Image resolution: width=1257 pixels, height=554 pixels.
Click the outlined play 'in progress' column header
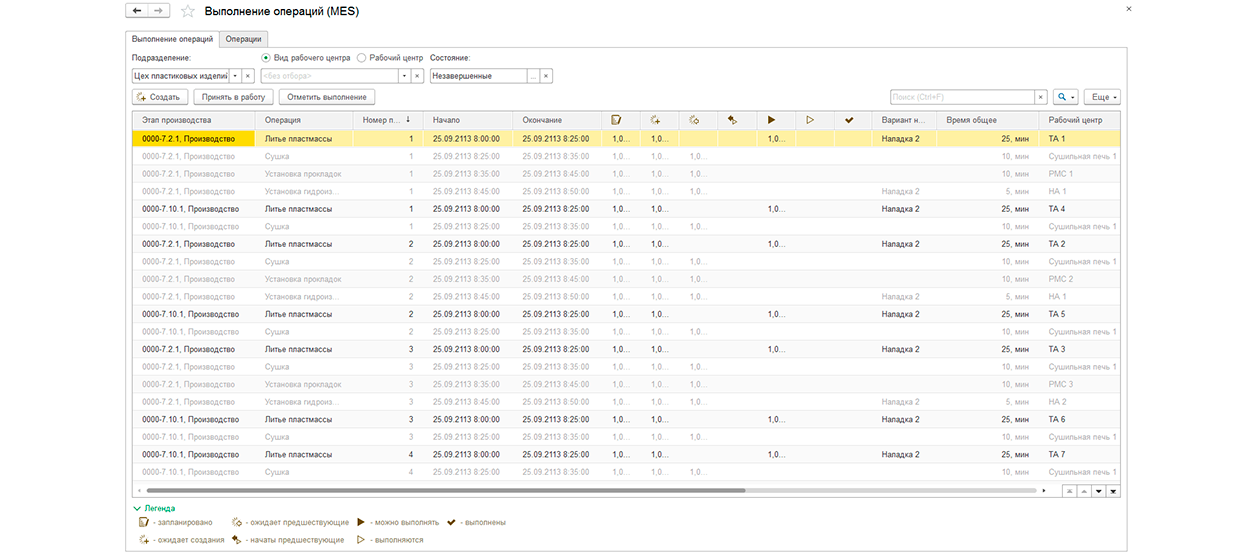[810, 120]
